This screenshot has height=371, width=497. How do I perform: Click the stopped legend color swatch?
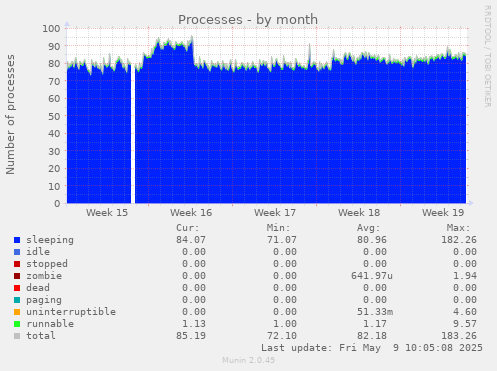click(x=17, y=264)
